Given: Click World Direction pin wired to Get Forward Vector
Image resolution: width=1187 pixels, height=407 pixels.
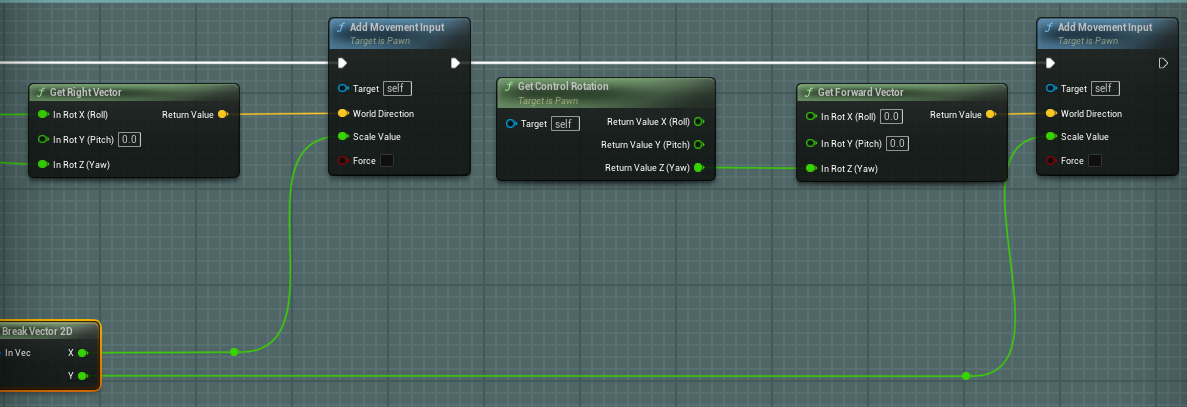Looking at the screenshot, I should click(x=1051, y=113).
